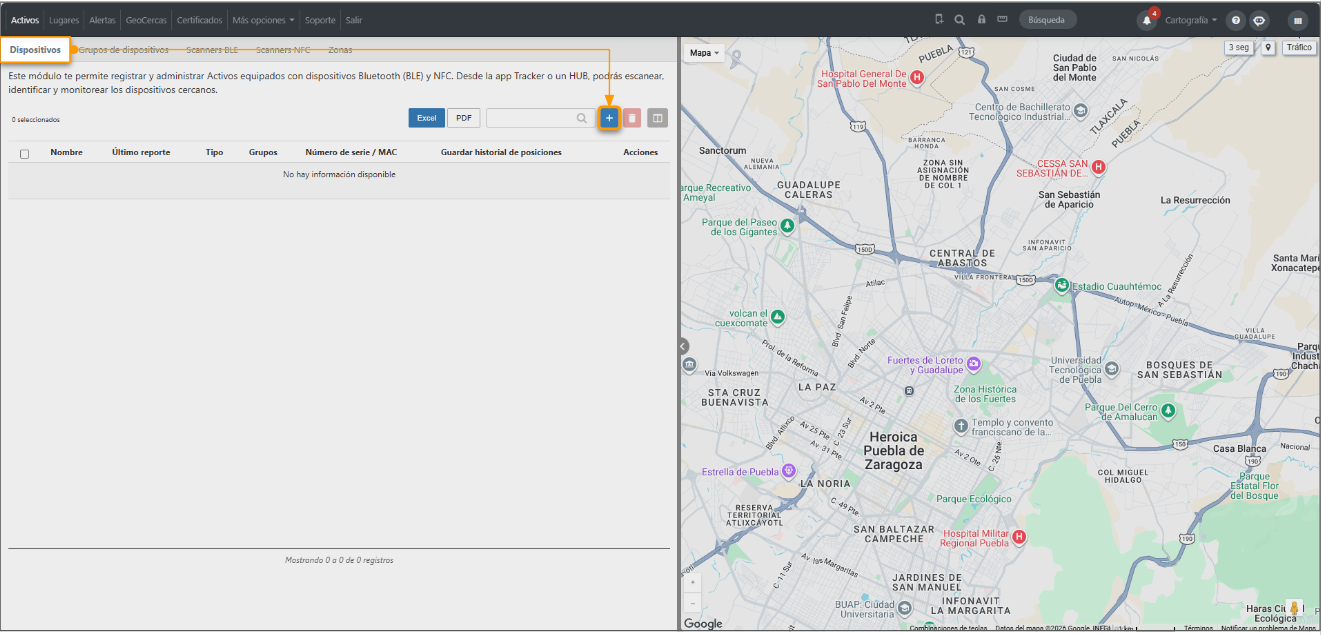The width and height of the screenshot is (1321, 635).
Task: Click the Estrella de Puebla map marker
Action: (788, 471)
